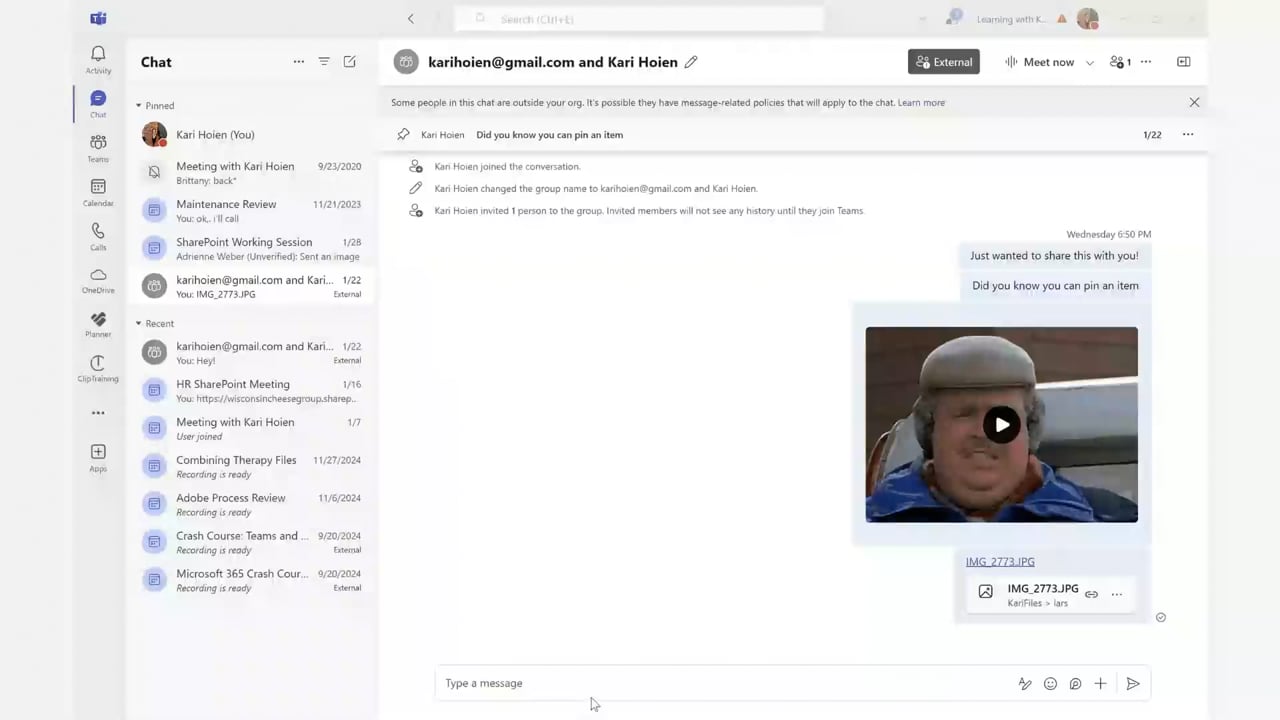The image size is (1280, 720).
Task: Follow the Learn more link
Action: [921, 102]
